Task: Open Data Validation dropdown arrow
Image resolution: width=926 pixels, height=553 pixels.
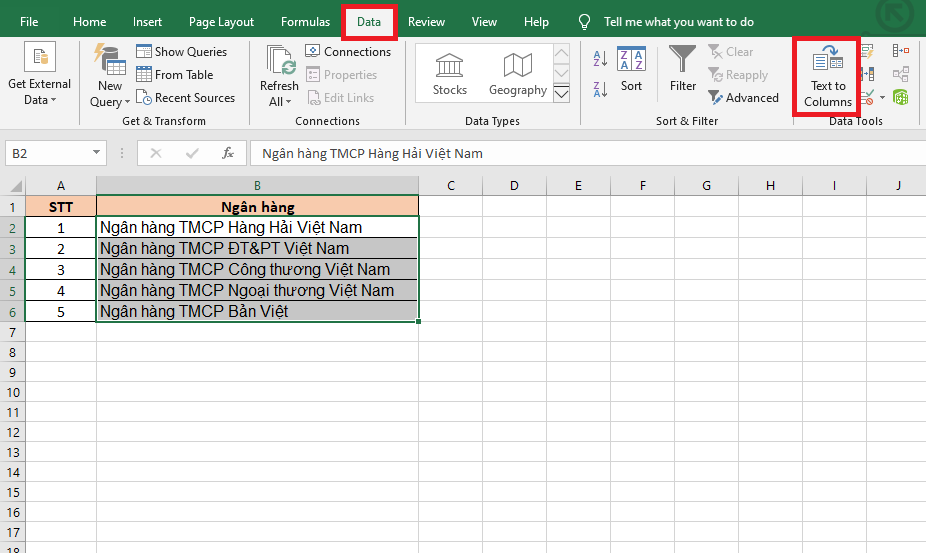Action: 882,97
